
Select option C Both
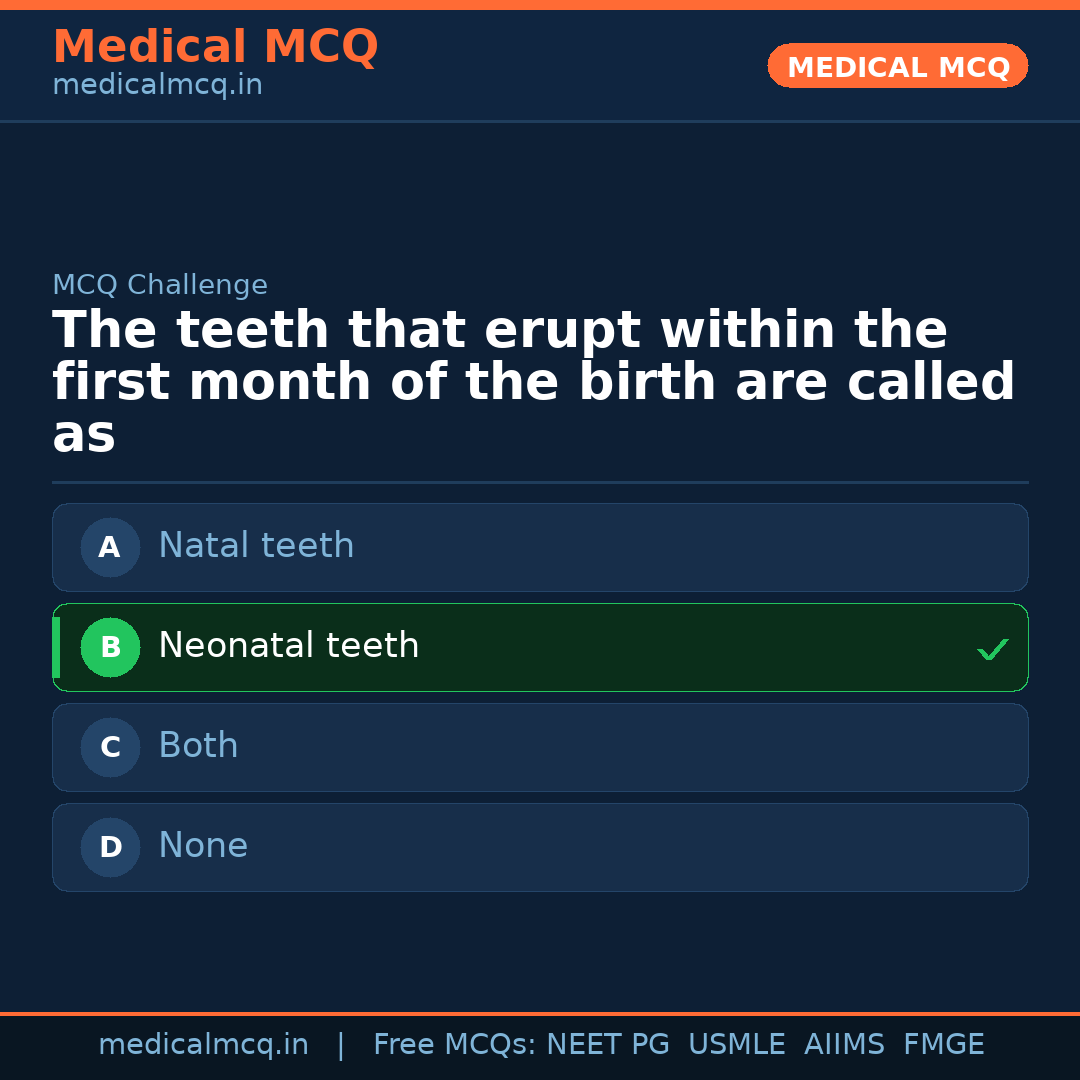click(540, 747)
